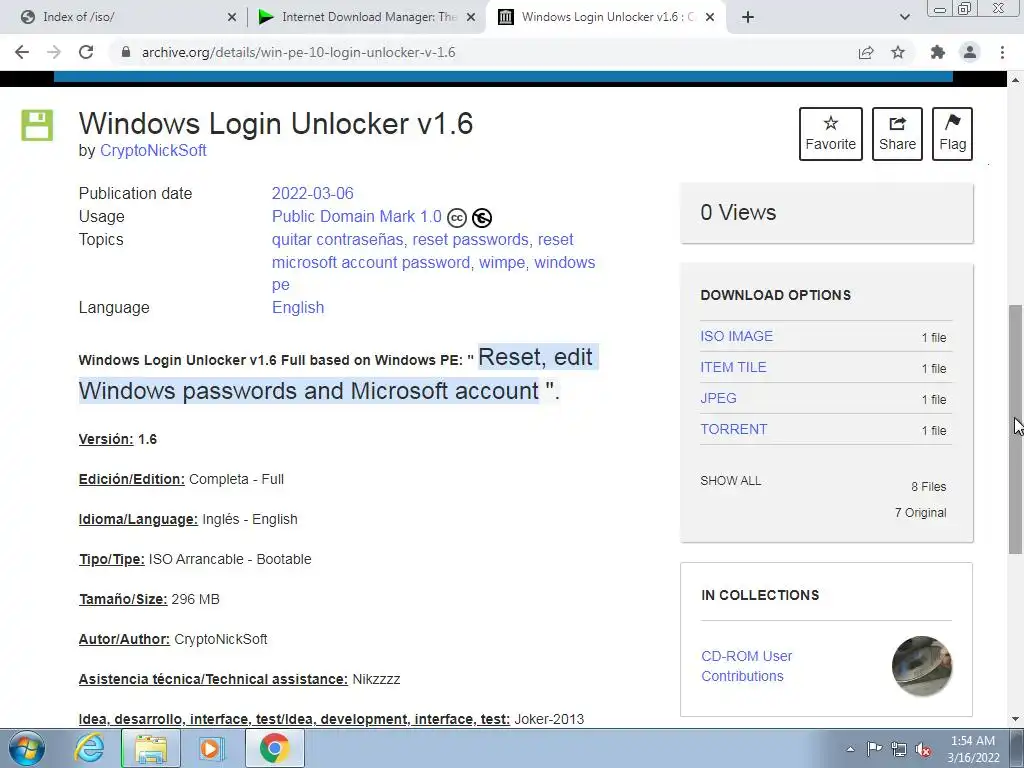This screenshot has width=1024, height=768.
Task: Flag this item
Action: pyautogui.click(x=952, y=134)
